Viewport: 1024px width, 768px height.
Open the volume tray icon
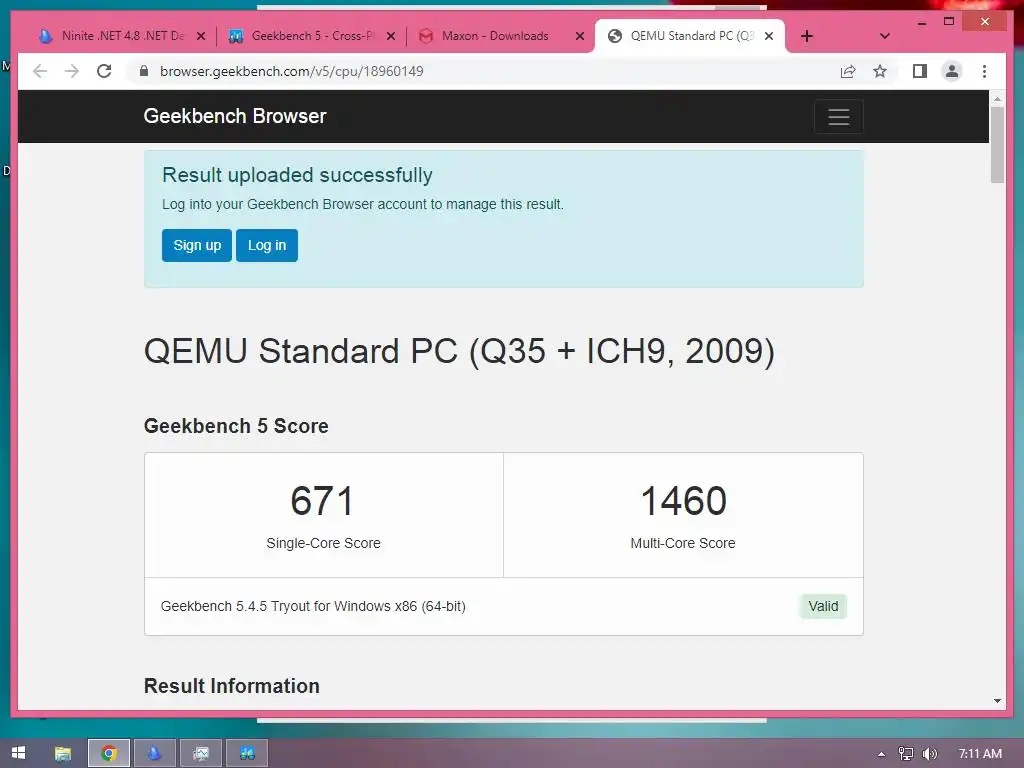(929, 754)
